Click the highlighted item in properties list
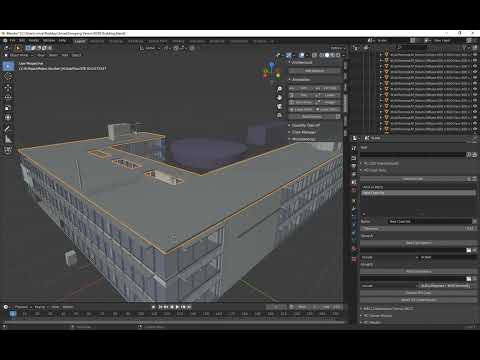The image size is (480, 360). click(x=418, y=193)
